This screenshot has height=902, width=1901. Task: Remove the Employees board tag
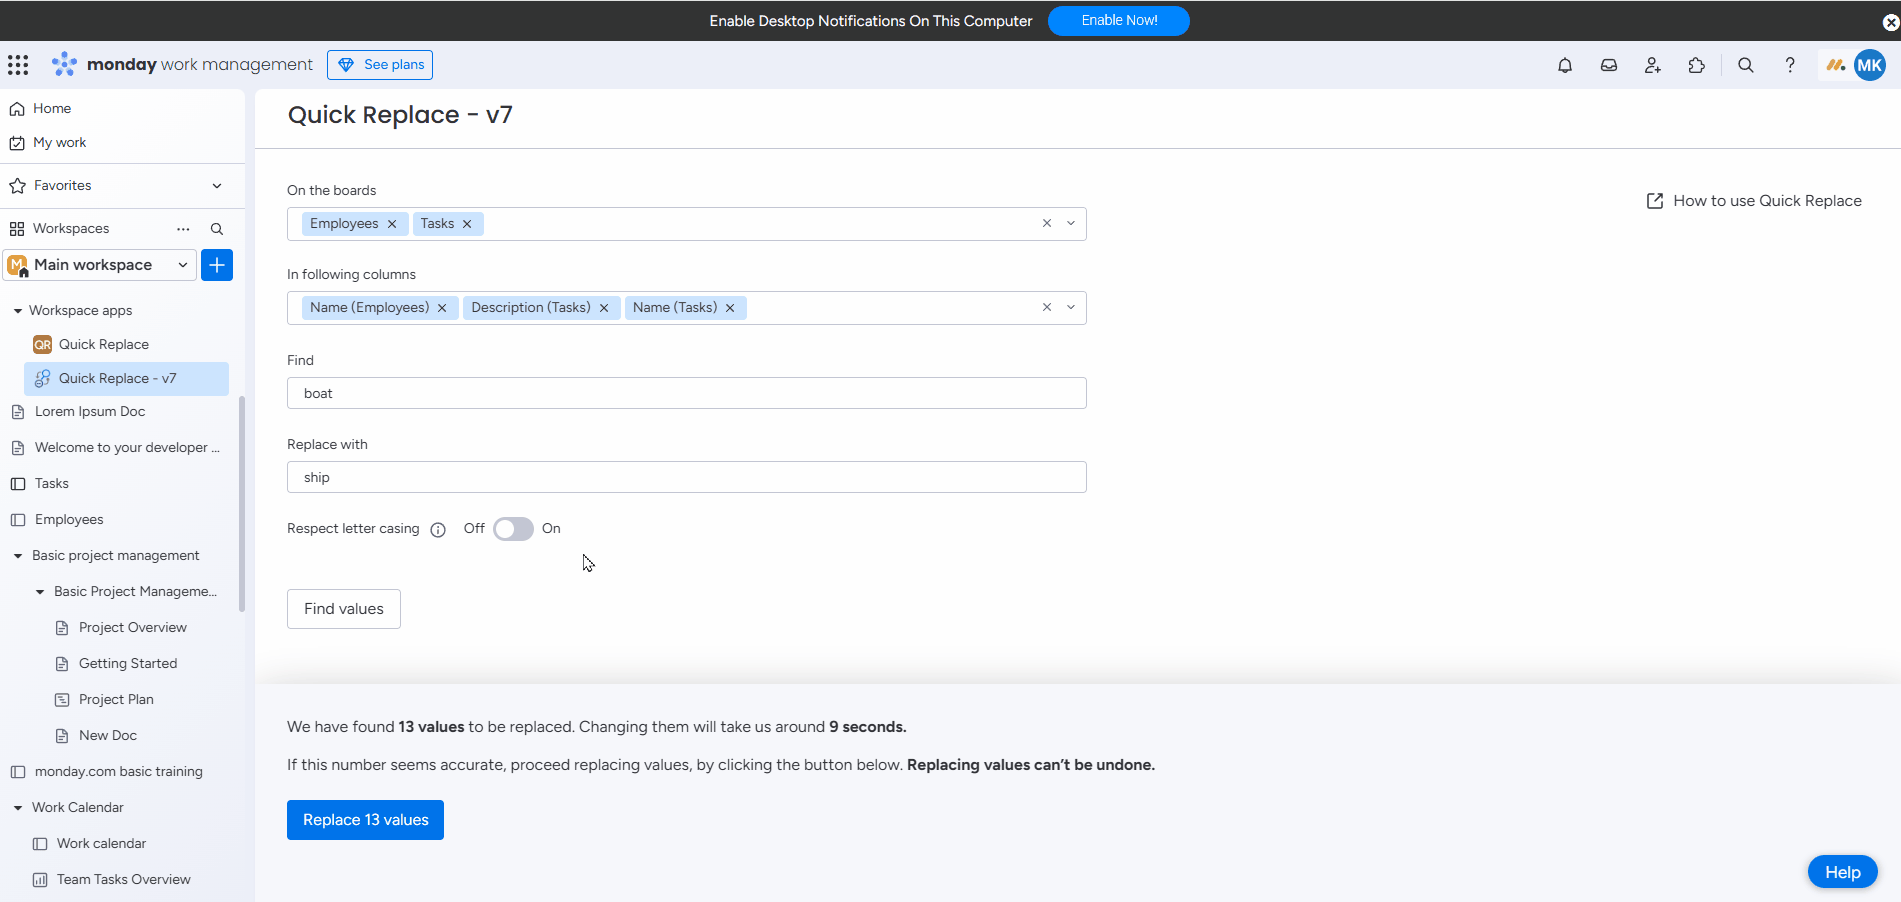click(392, 224)
